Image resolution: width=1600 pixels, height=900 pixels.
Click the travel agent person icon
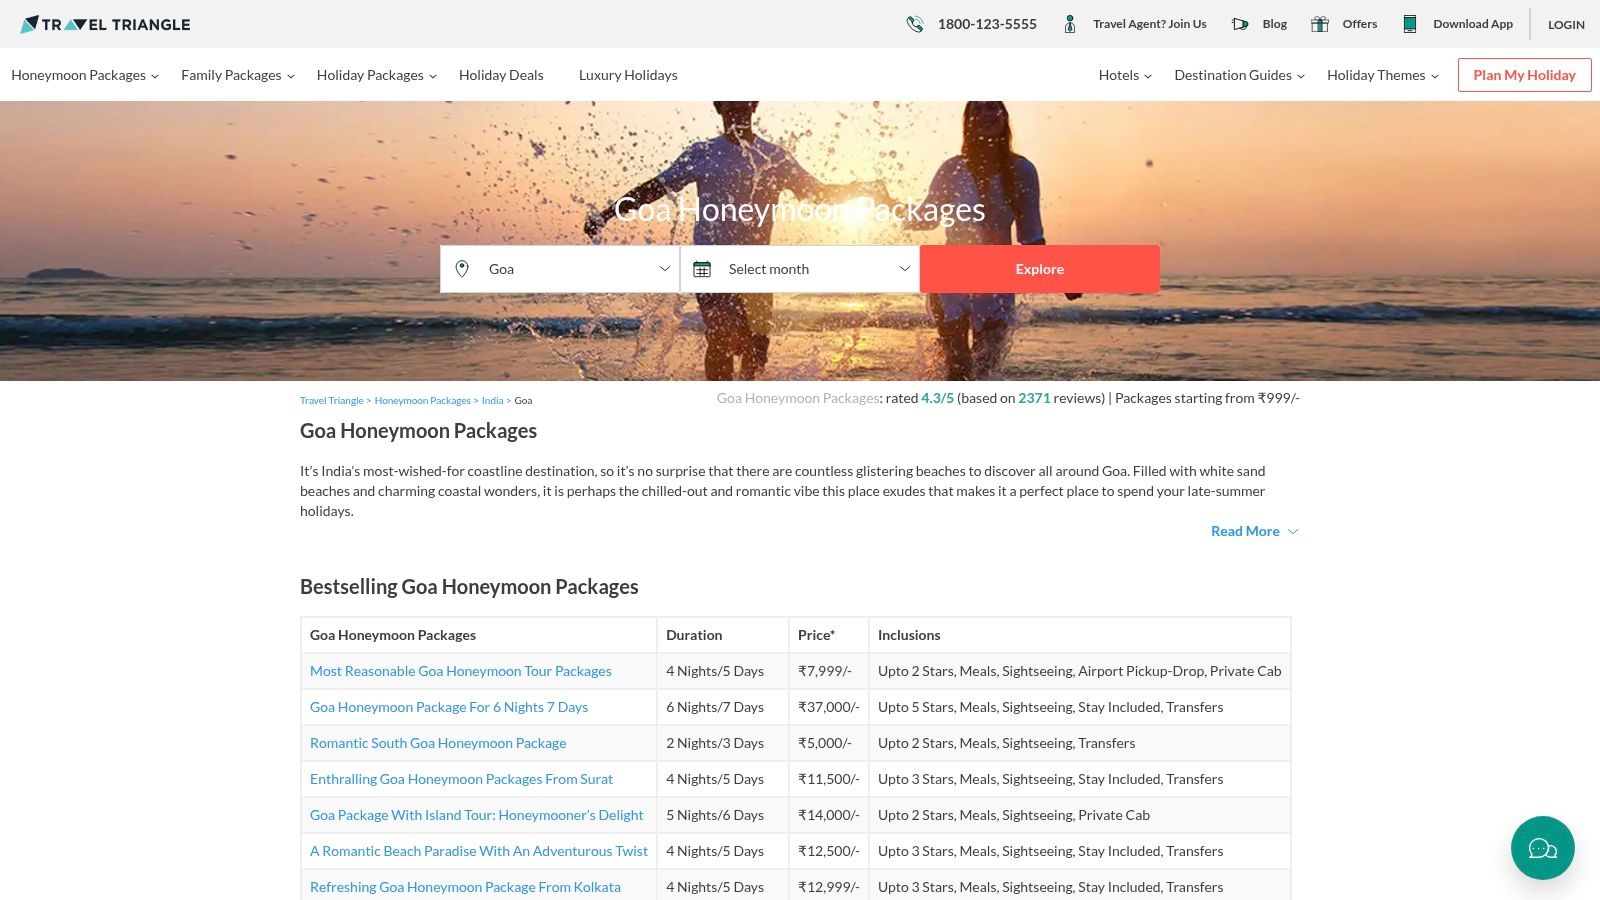pyautogui.click(x=1069, y=24)
